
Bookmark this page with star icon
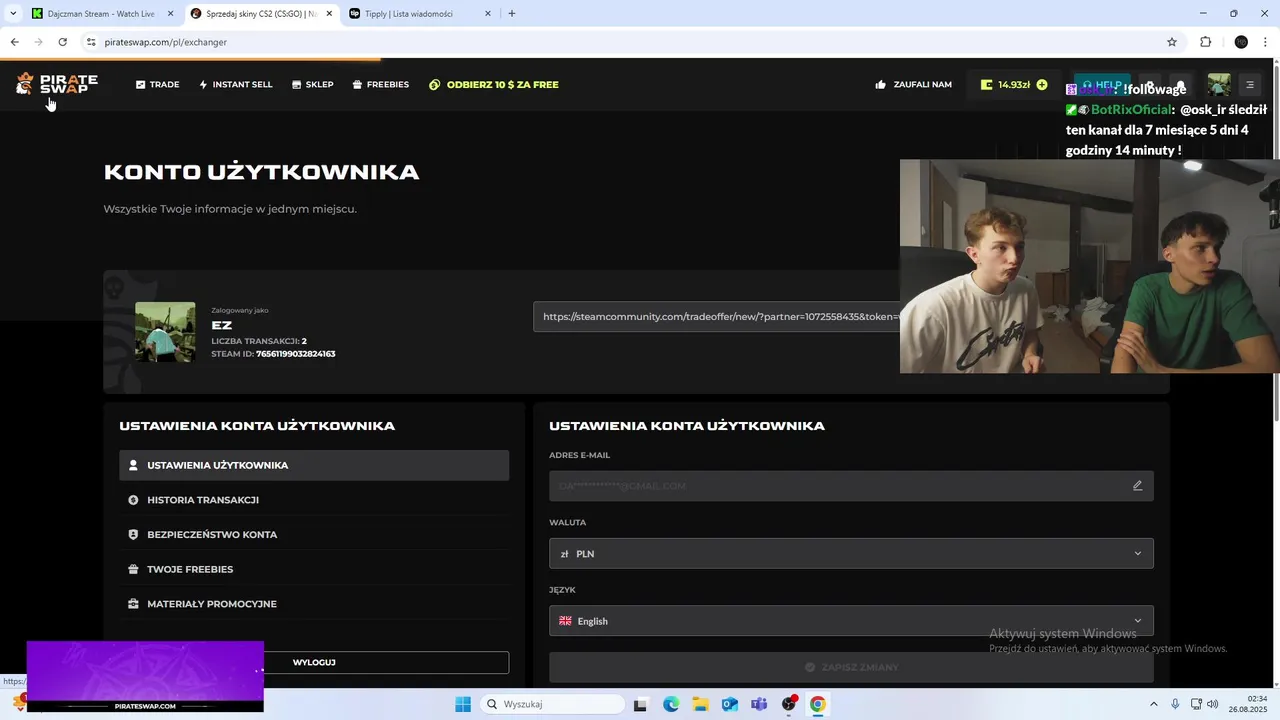(1172, 42)
